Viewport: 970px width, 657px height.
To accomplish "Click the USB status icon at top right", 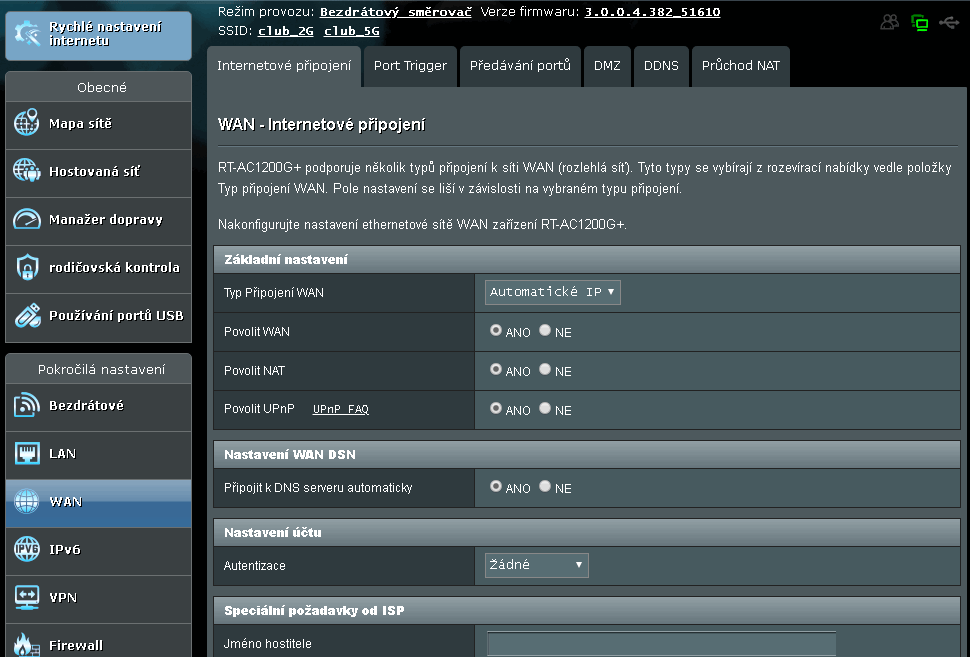I will click(x=948, y=22).
